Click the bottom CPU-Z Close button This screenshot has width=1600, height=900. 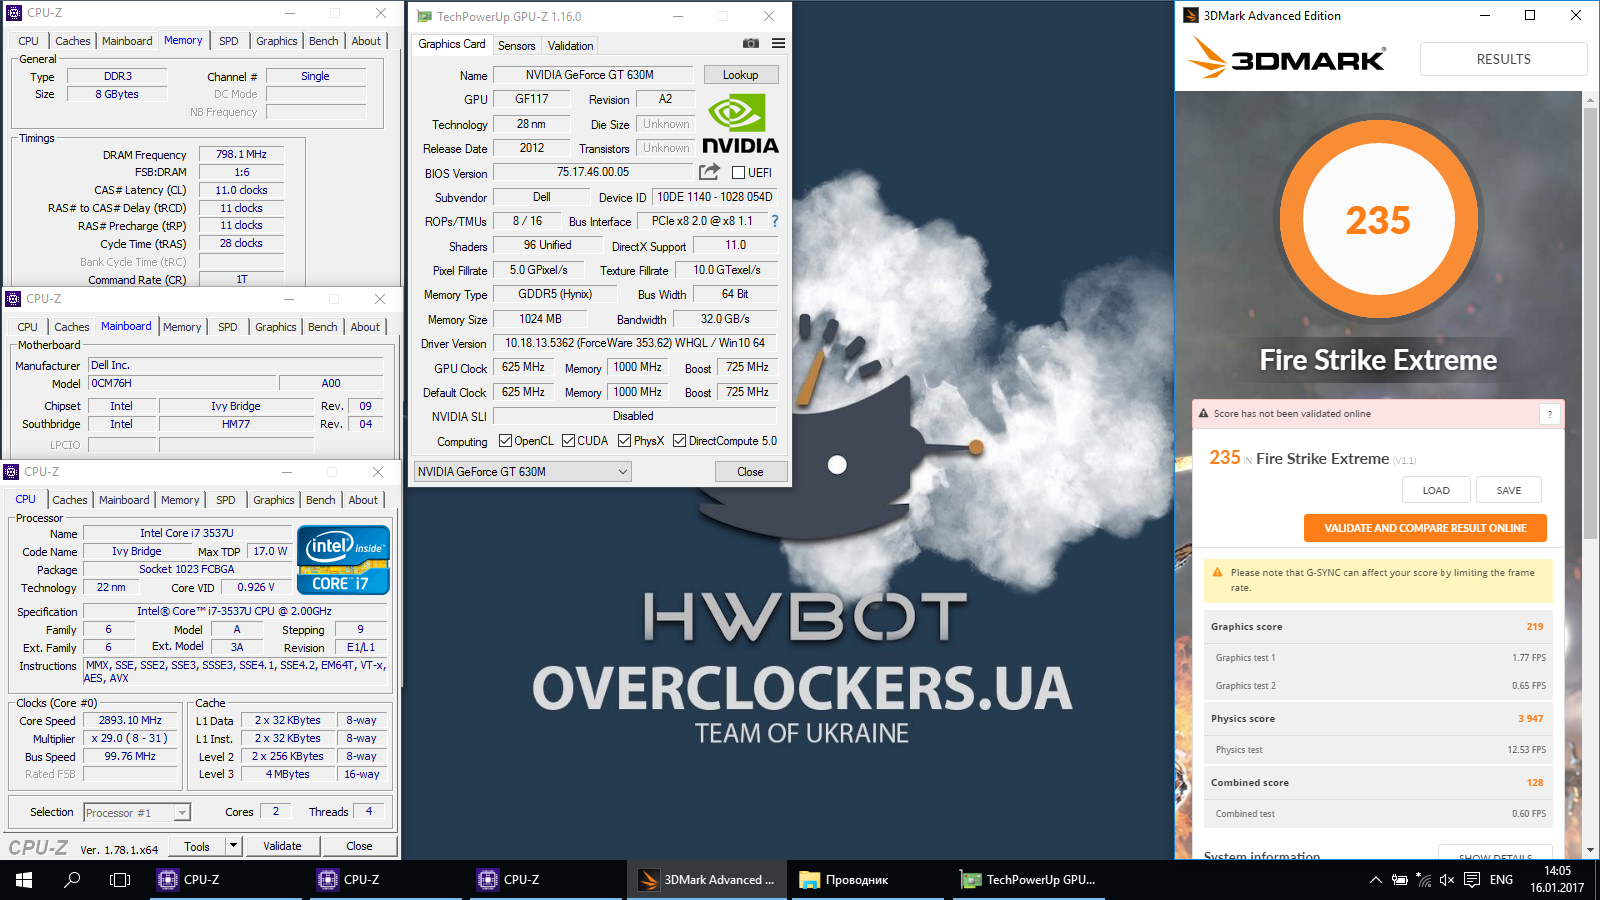coord(359,846)
